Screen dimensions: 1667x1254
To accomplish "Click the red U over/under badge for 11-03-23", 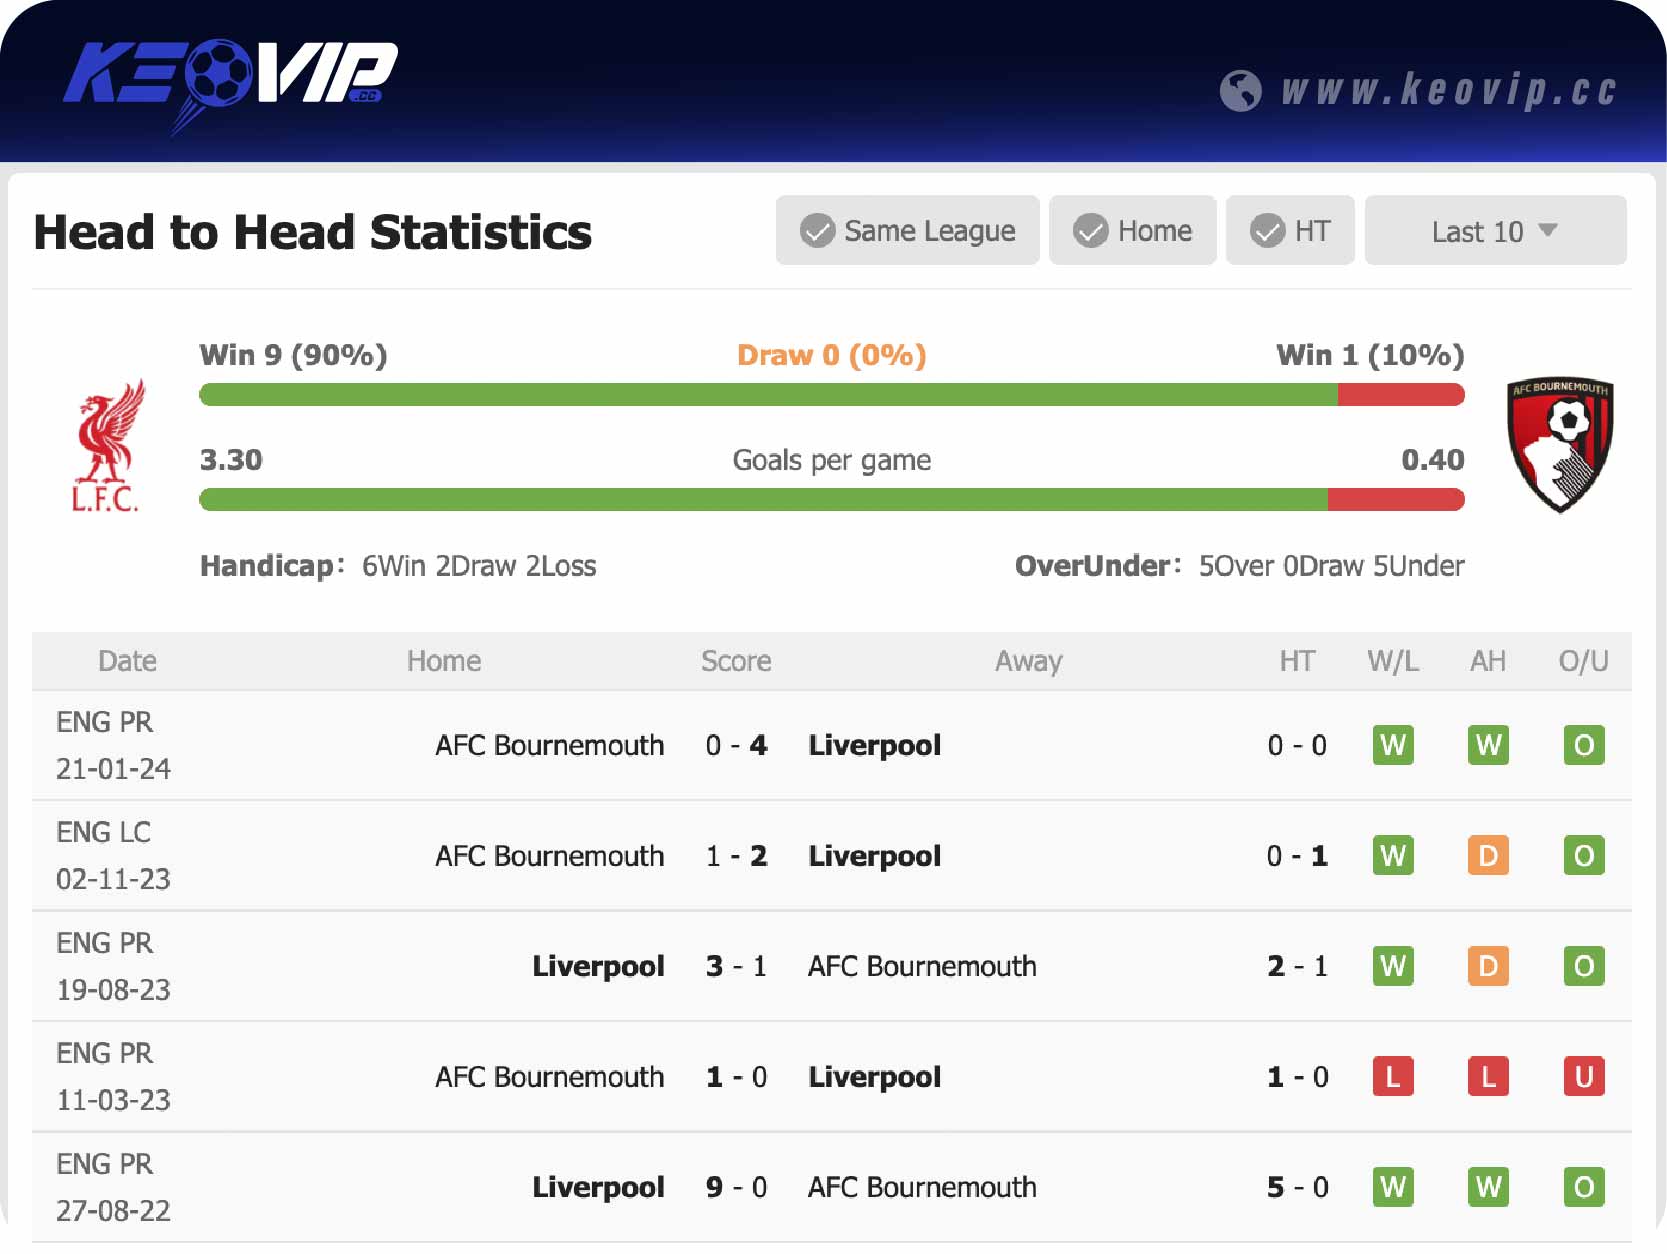I will click(x=1583, y=1077).
